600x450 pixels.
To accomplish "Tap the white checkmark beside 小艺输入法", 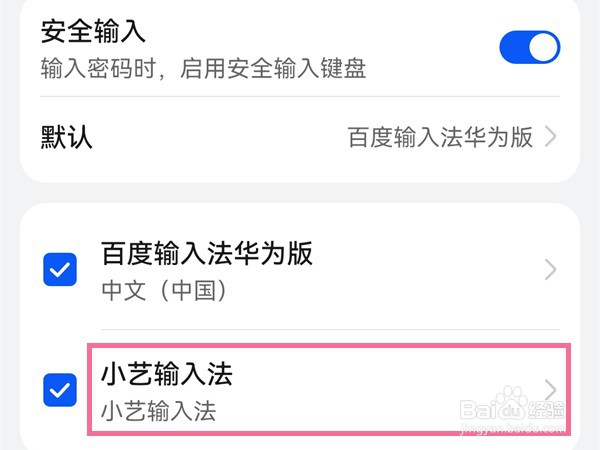I will pyautogui.click(x=61, y=390).
